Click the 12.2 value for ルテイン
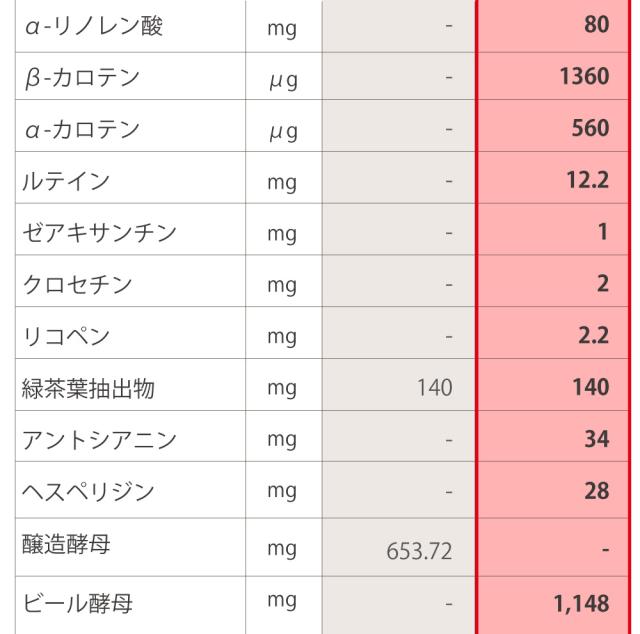 [589, 181]
